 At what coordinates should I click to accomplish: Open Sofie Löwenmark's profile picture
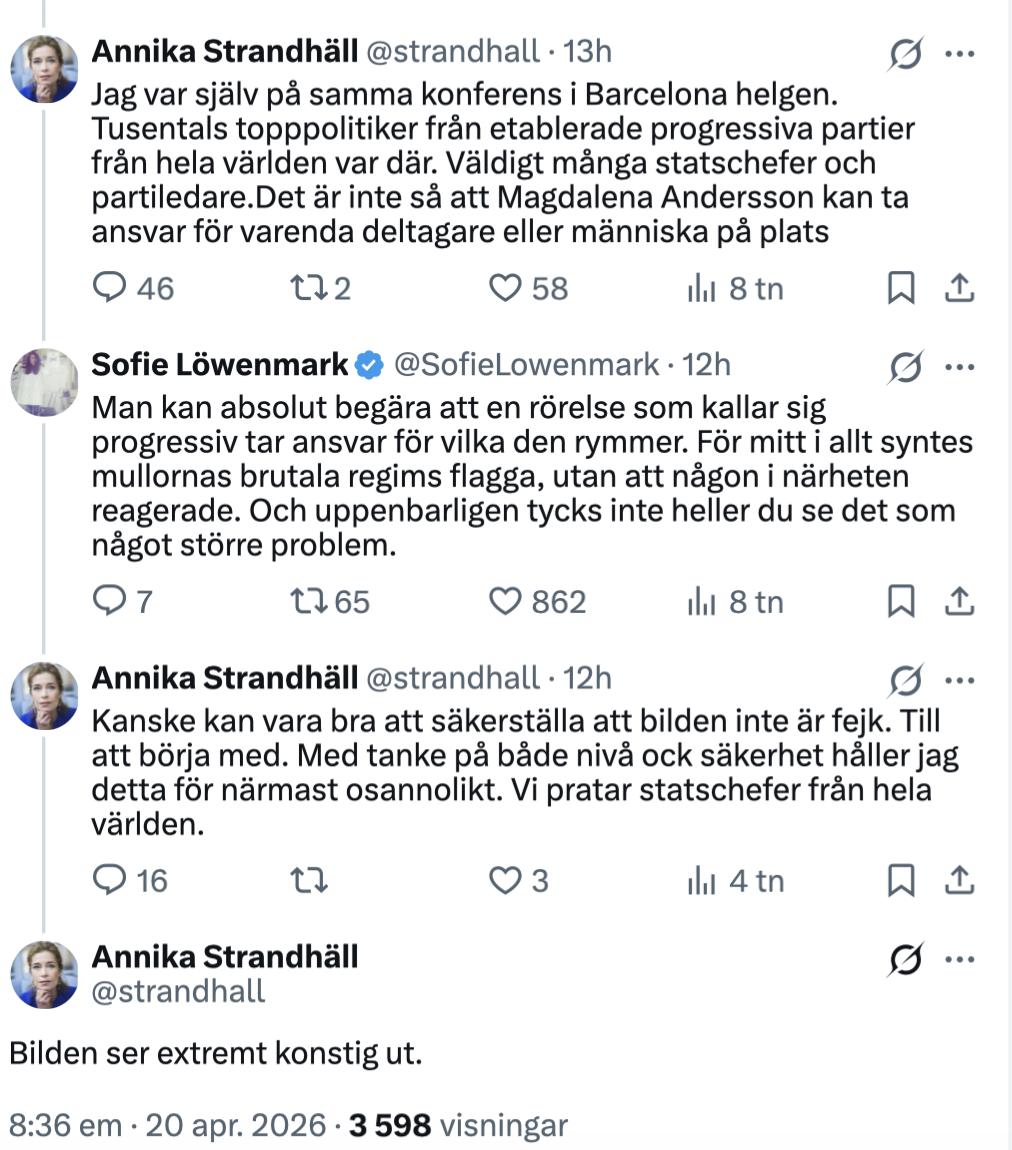coord(44,382)
